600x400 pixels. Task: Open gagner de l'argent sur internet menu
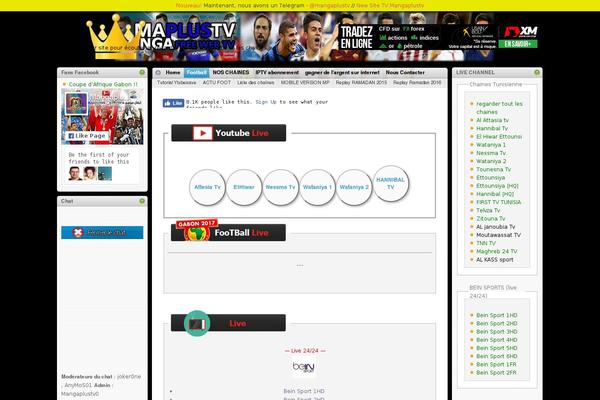pyautogui.click(x=342, y=72)
